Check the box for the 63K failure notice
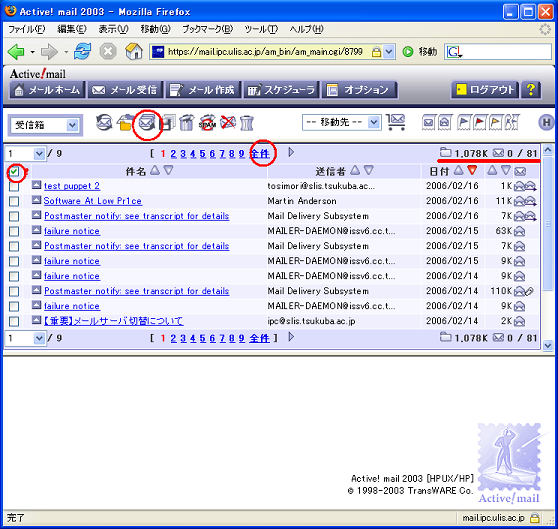Image resolution: width=558 pixels, height=529 pixels. coord(14,232)
